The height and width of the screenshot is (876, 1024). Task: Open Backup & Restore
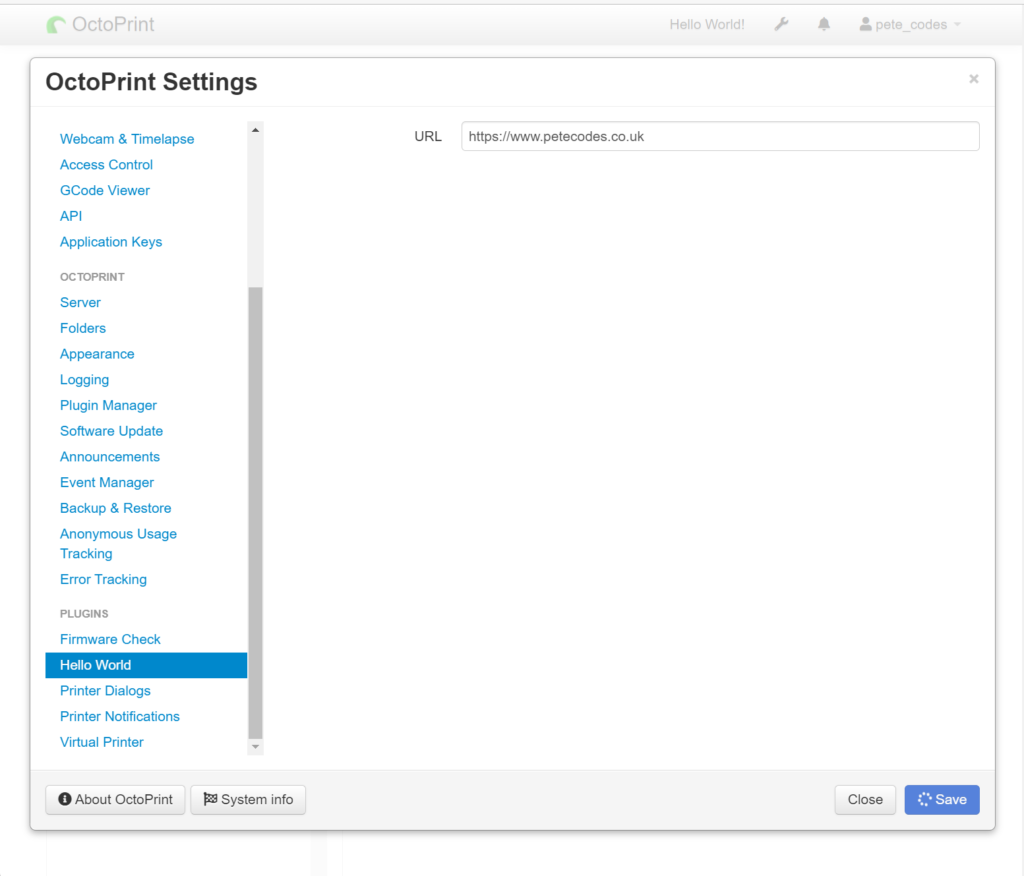pos(116,508)
